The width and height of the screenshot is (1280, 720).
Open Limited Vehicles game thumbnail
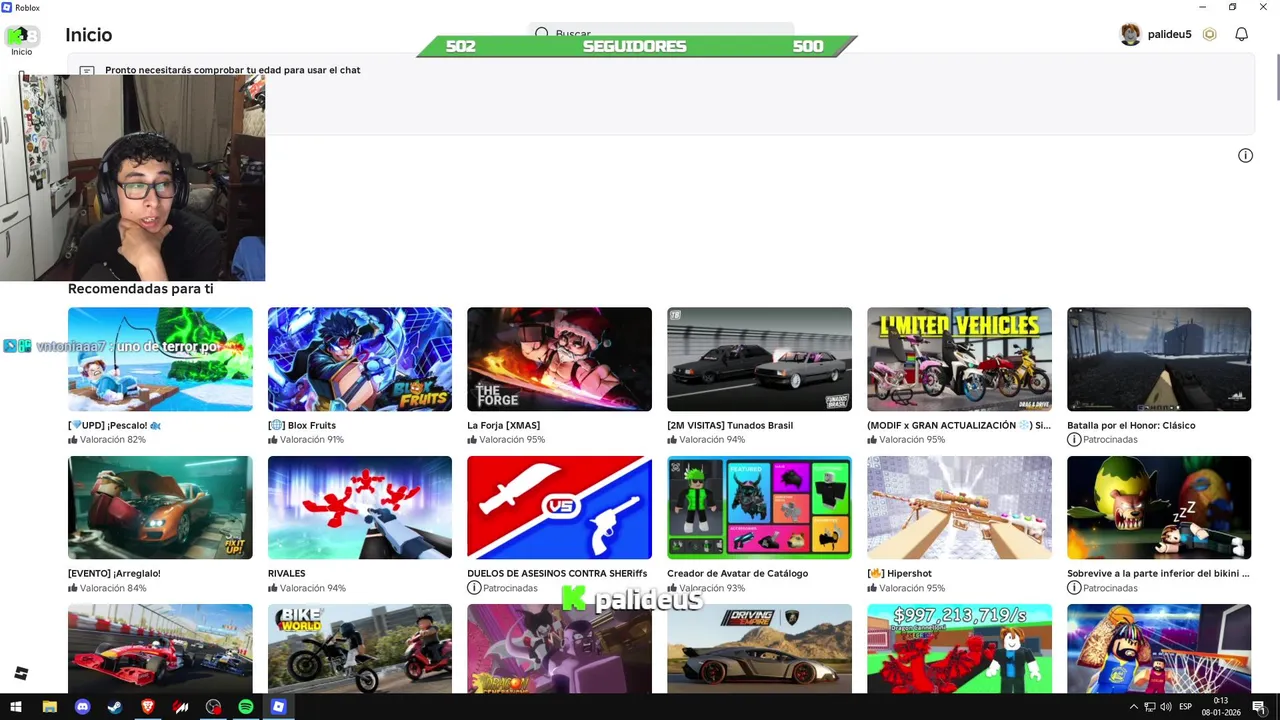click(959, 359)
